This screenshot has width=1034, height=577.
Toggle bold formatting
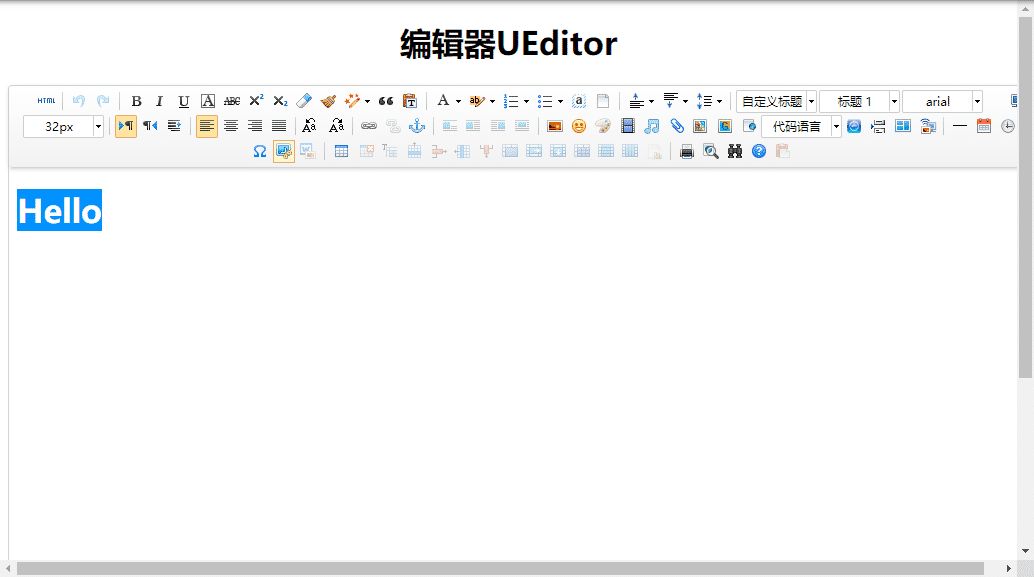click(137, 101)
